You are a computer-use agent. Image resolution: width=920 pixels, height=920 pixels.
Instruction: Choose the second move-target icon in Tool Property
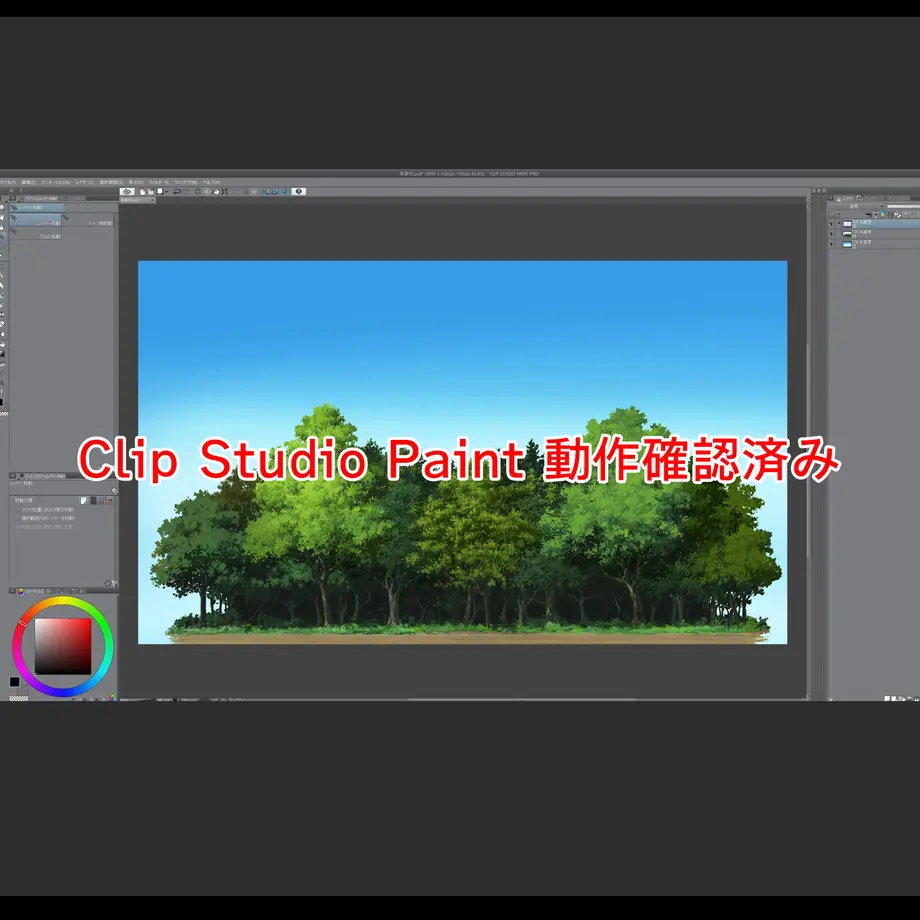(93, 500)
